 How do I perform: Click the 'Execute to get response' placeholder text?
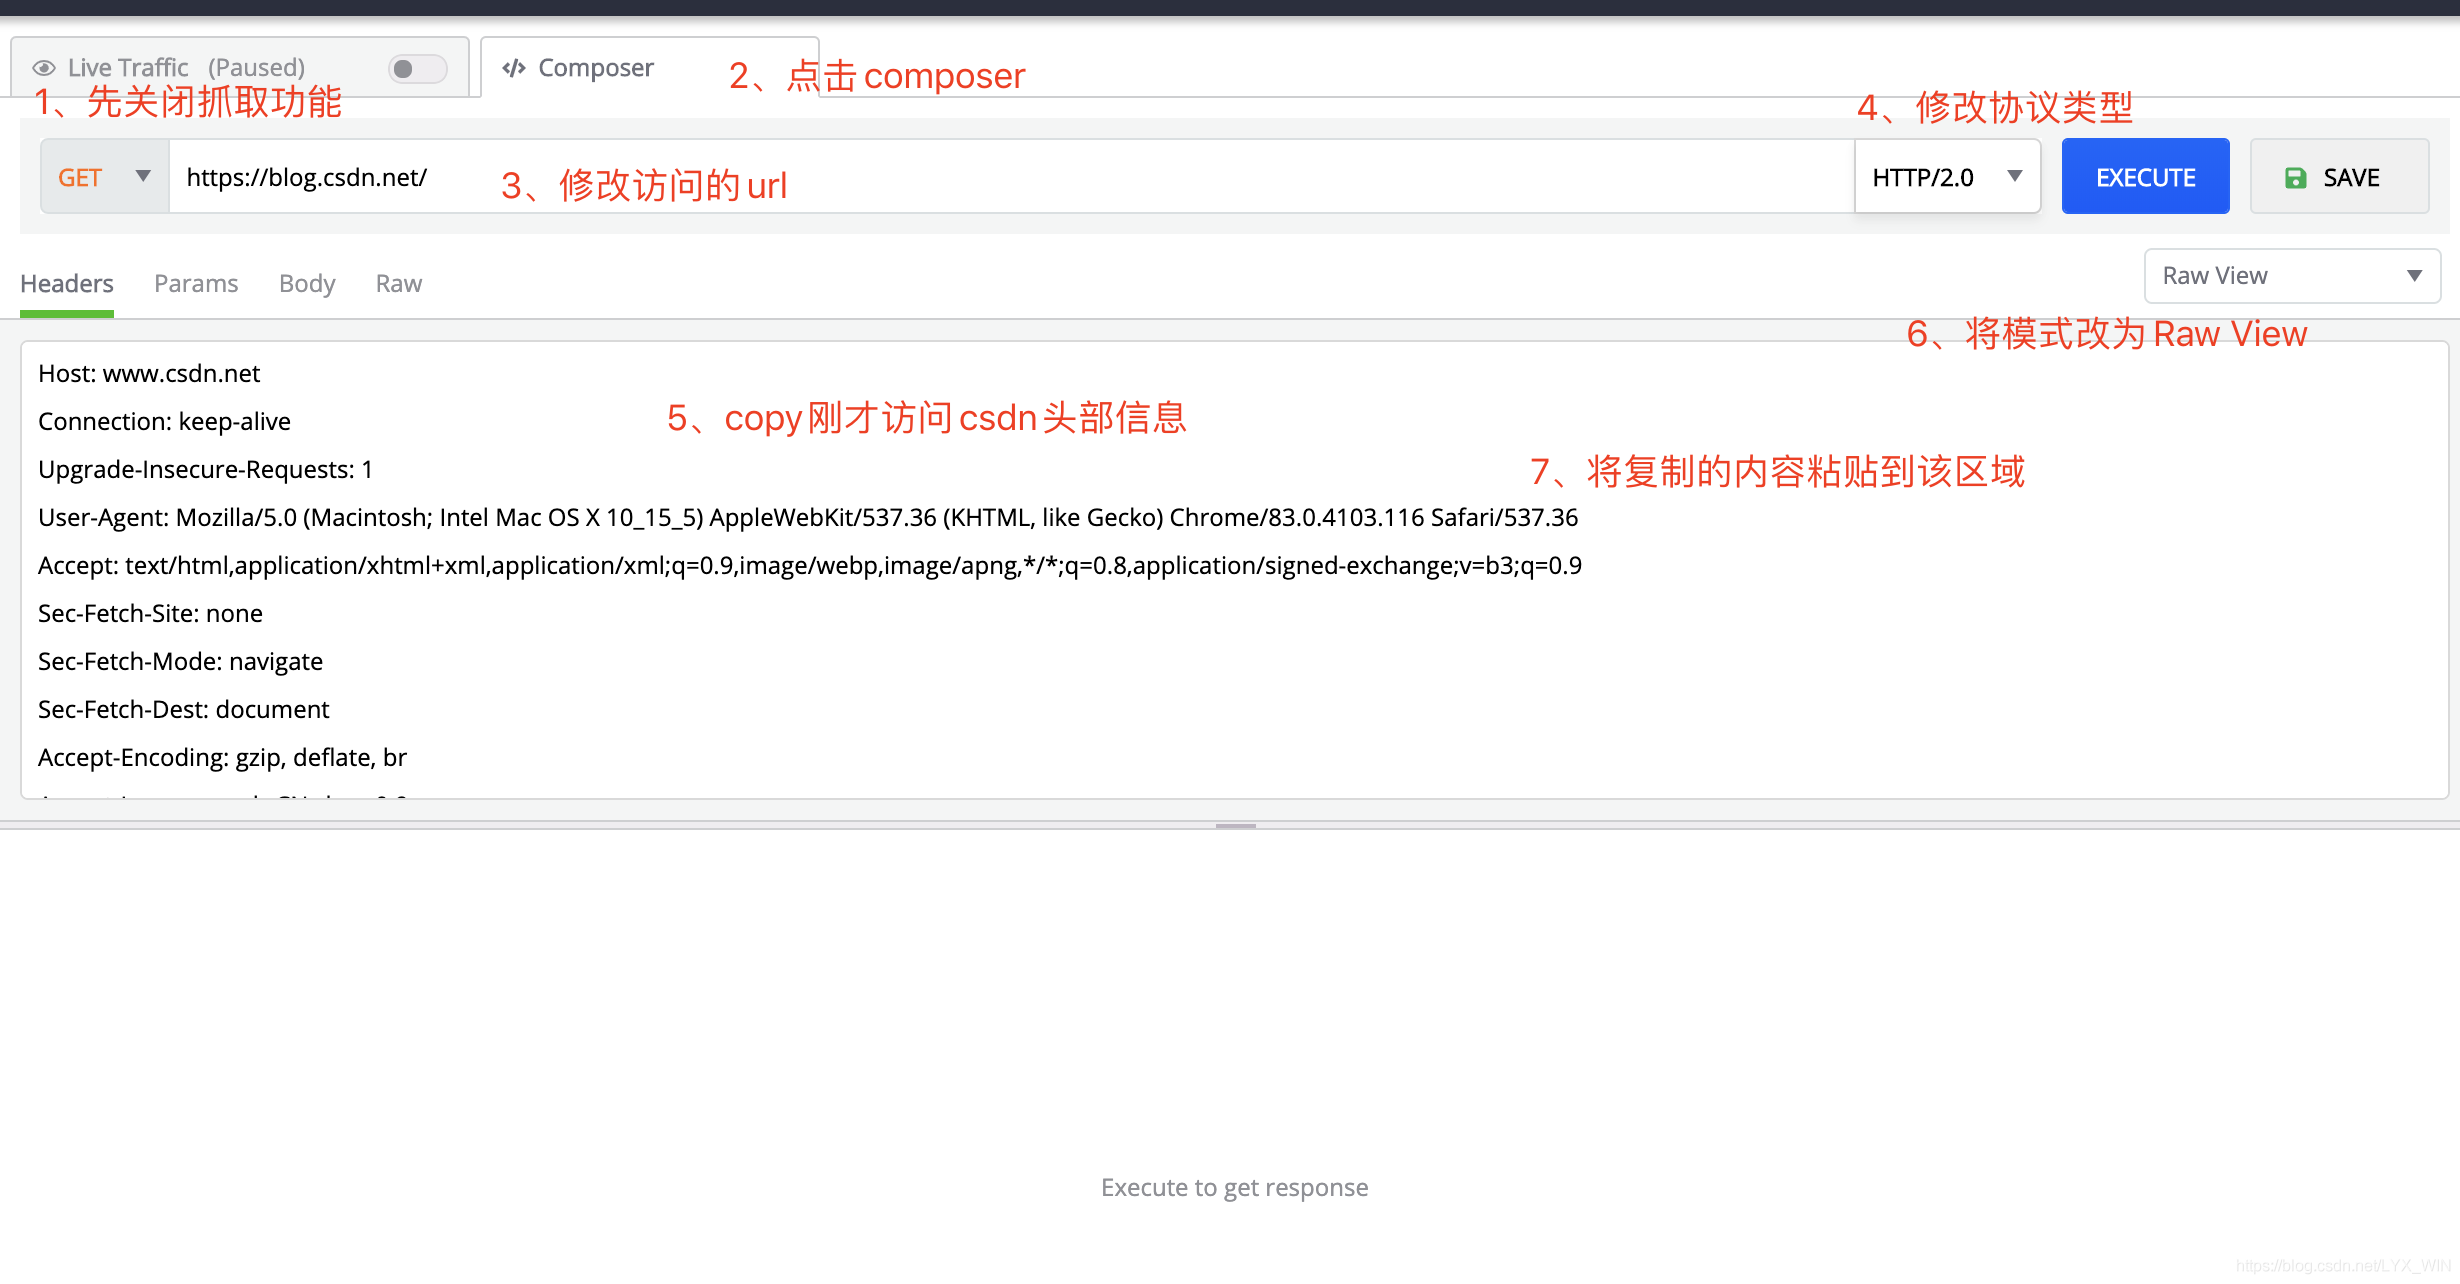pyautogui.click(x=1234, y=1188)
